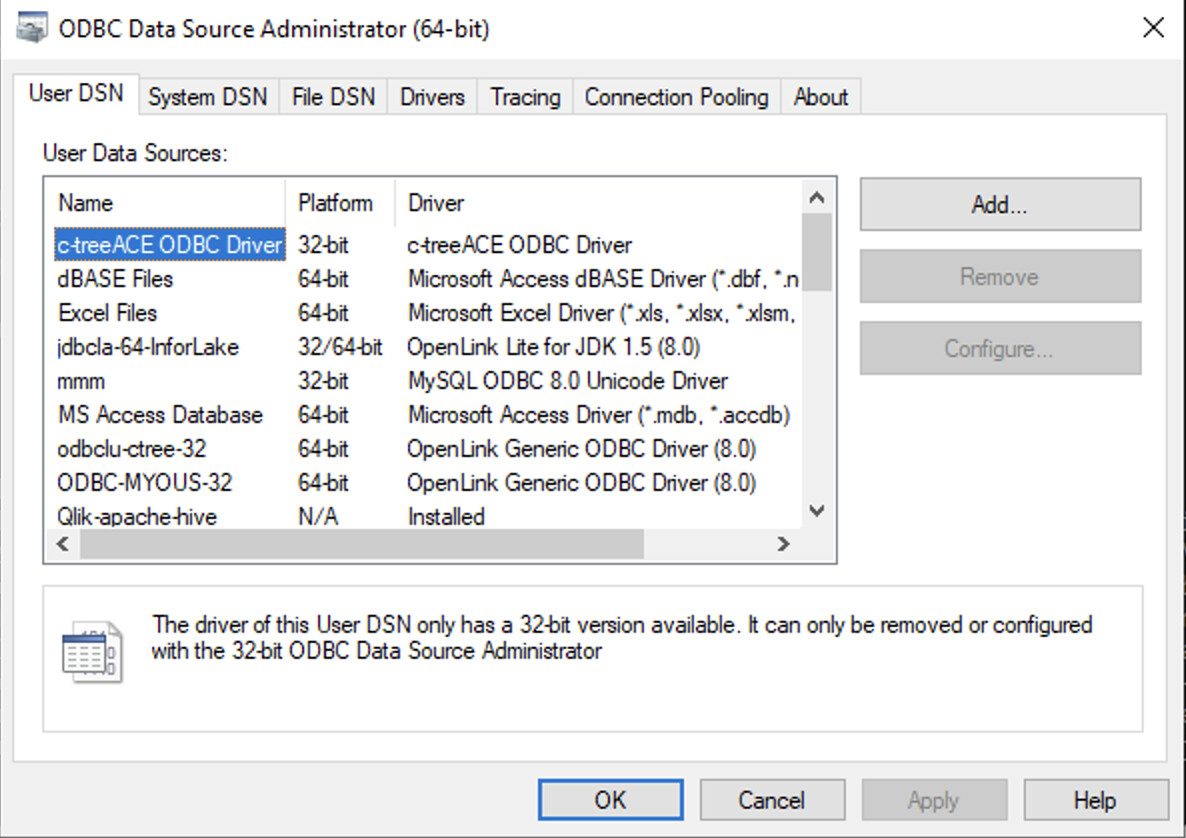
Task: Click the scroll-up arrow on the list scrollbar
Action: tap(818, 198)
